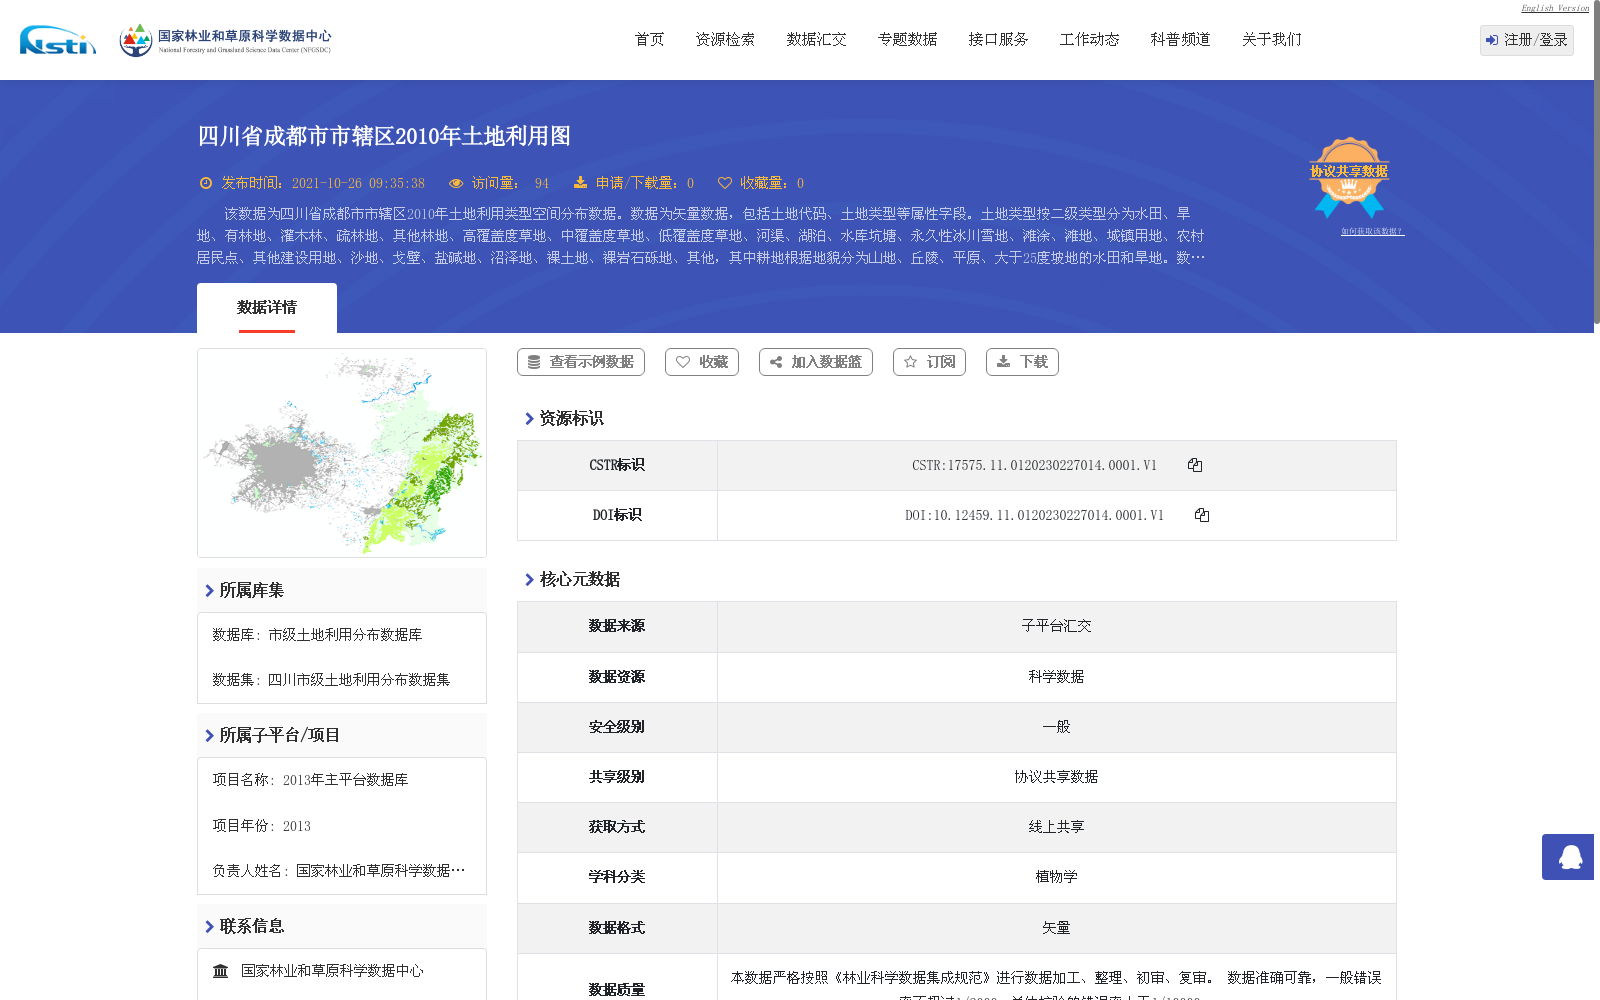
Task: Click 国家林业和草原科学数据中心 contact text
Action: click(x=332, y=971)
